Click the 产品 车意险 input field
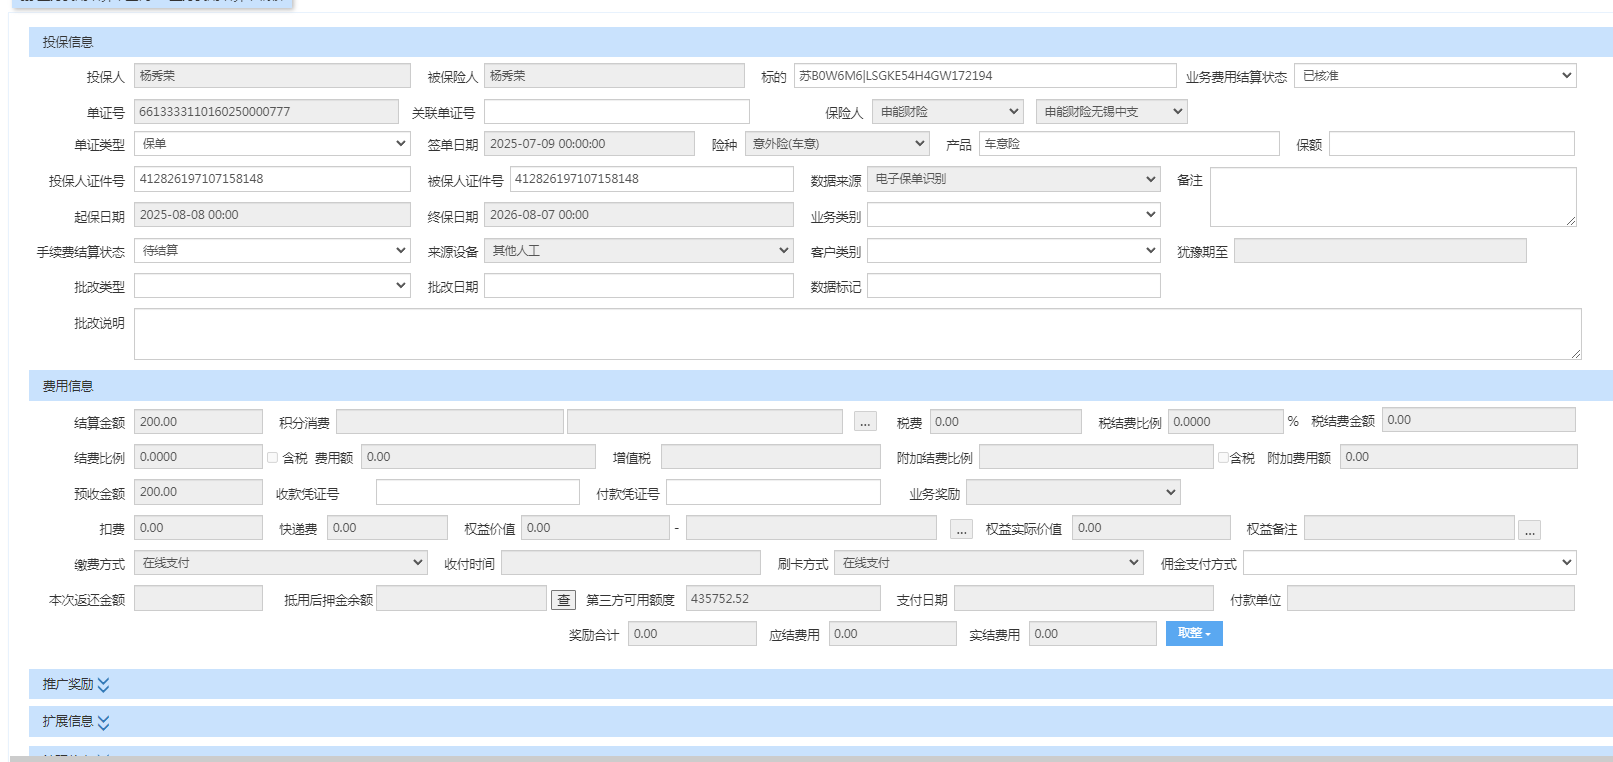 point(1129,144)
